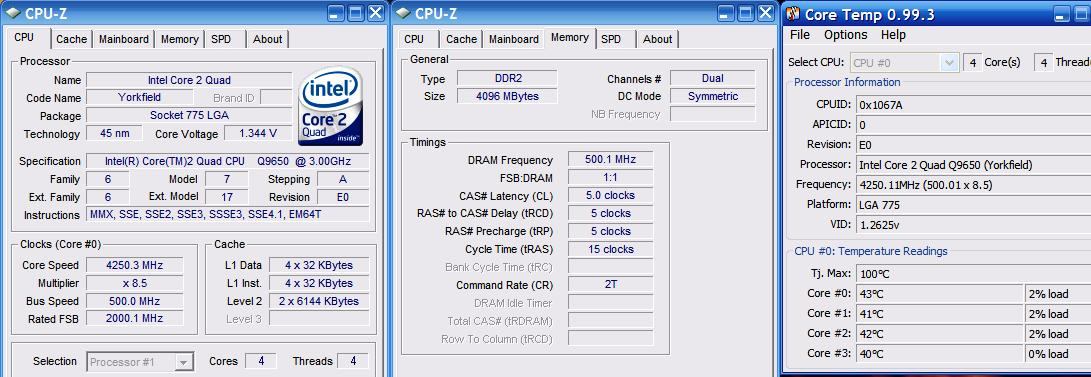Click the Instructions field listing MMX, SSE
This screenshot has height=377, width=1091.
click(x=228, y=215)
